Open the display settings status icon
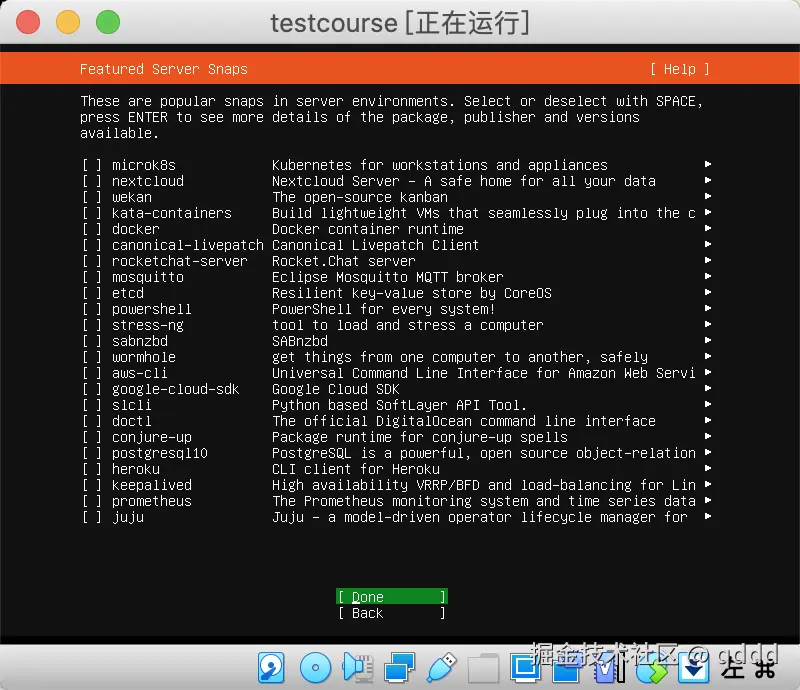 point(525,667)
